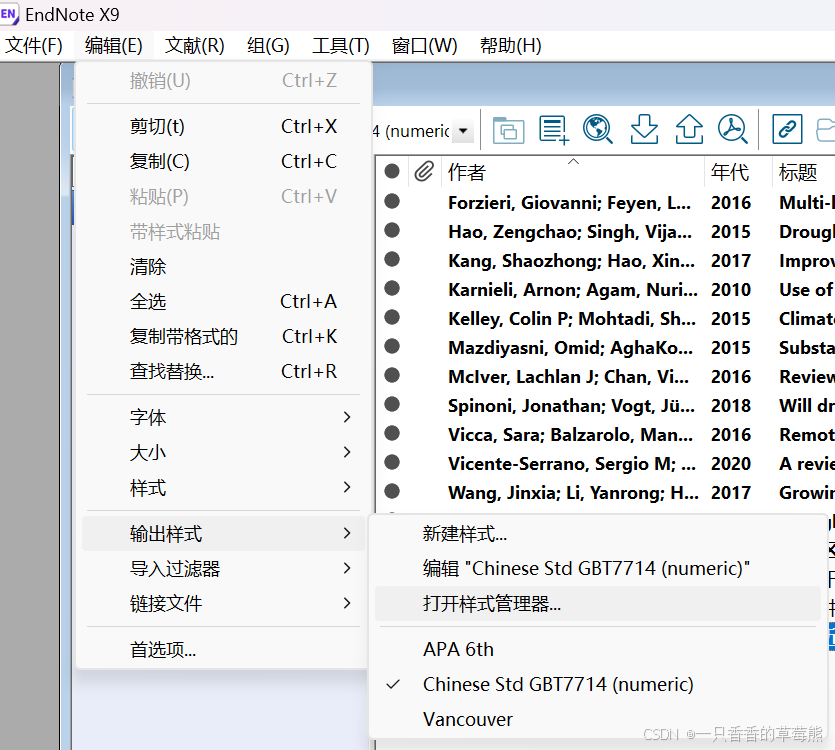This screenshot has width=835, height=750.
Task: Click the EndNote app icon in title bar
Action: tap(9, 14)
